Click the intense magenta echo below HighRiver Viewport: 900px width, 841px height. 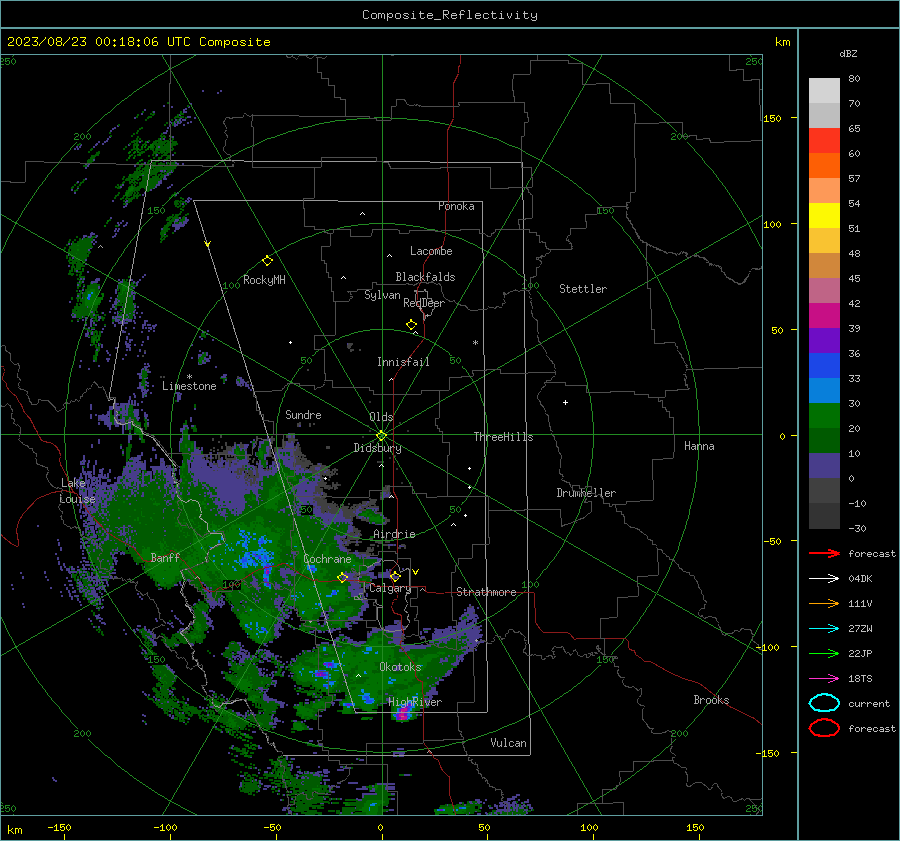click(404, 715)
